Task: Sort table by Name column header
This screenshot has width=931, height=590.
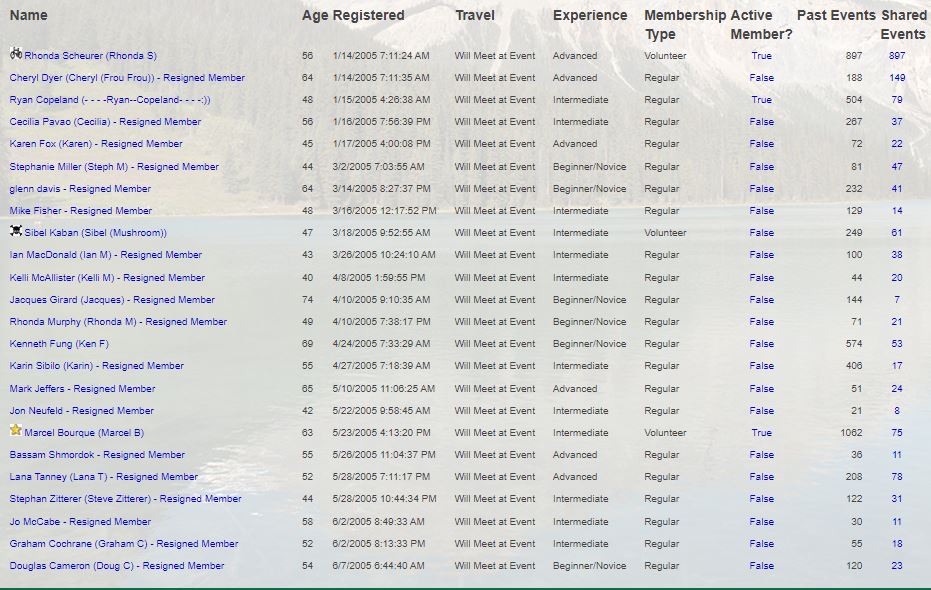Action: tap(28, 15)
